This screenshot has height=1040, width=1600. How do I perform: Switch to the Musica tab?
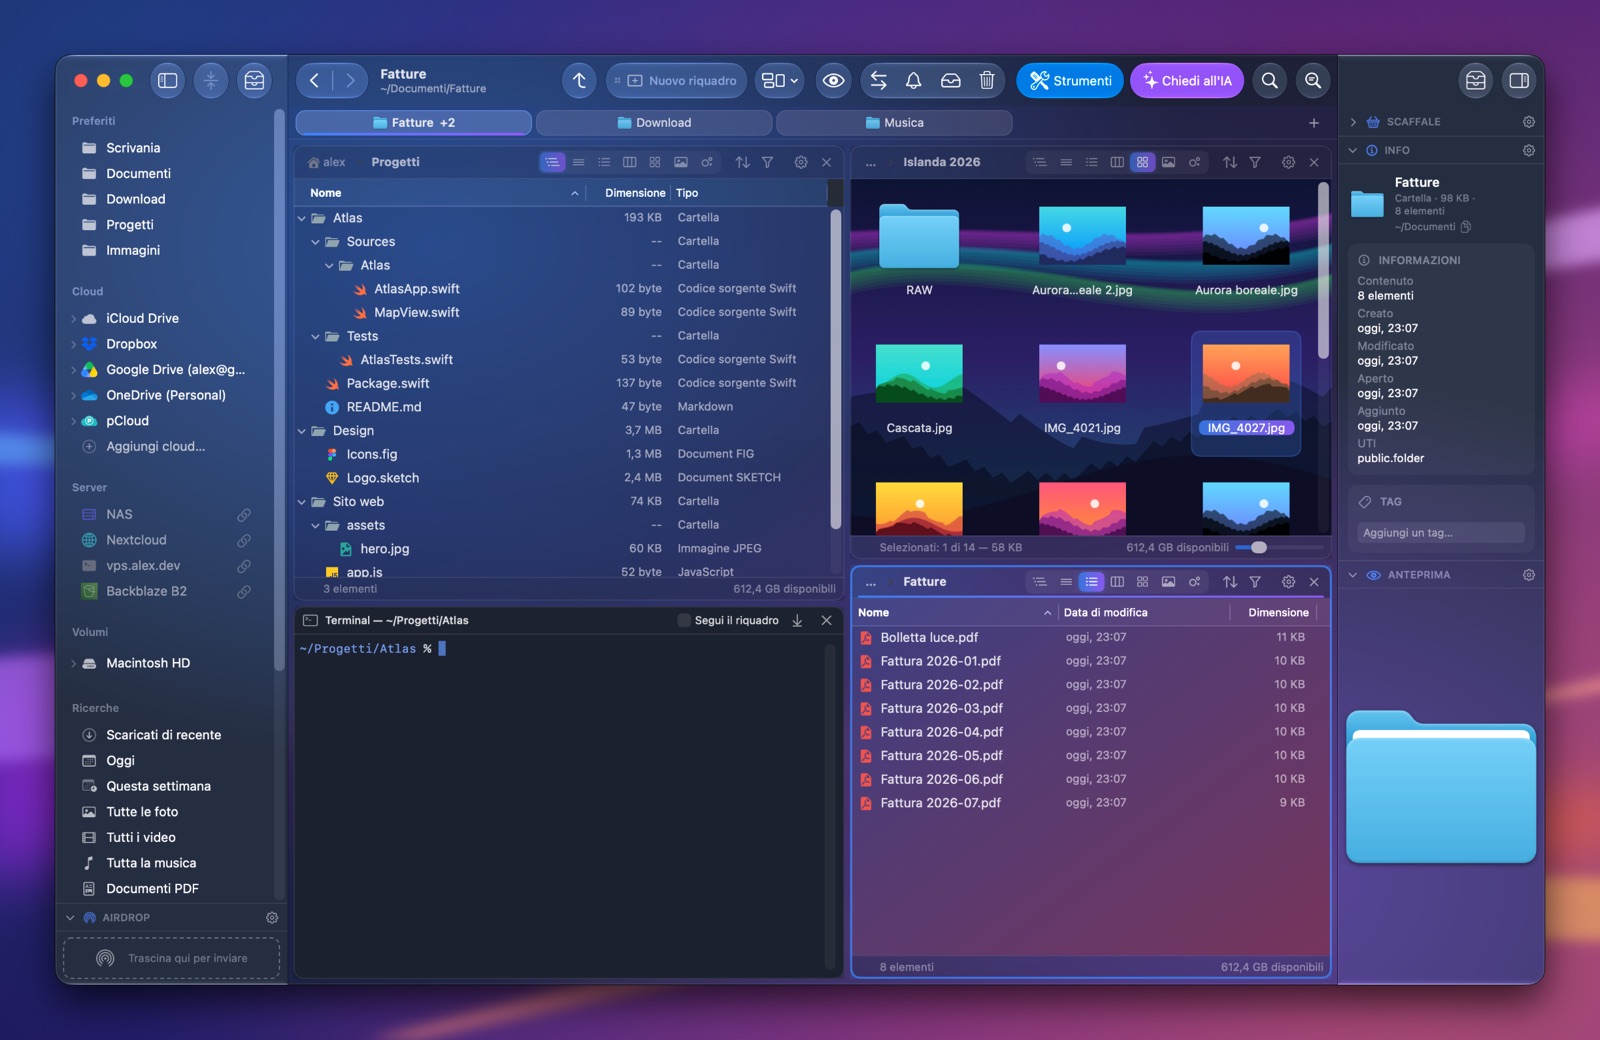(894, 123)
